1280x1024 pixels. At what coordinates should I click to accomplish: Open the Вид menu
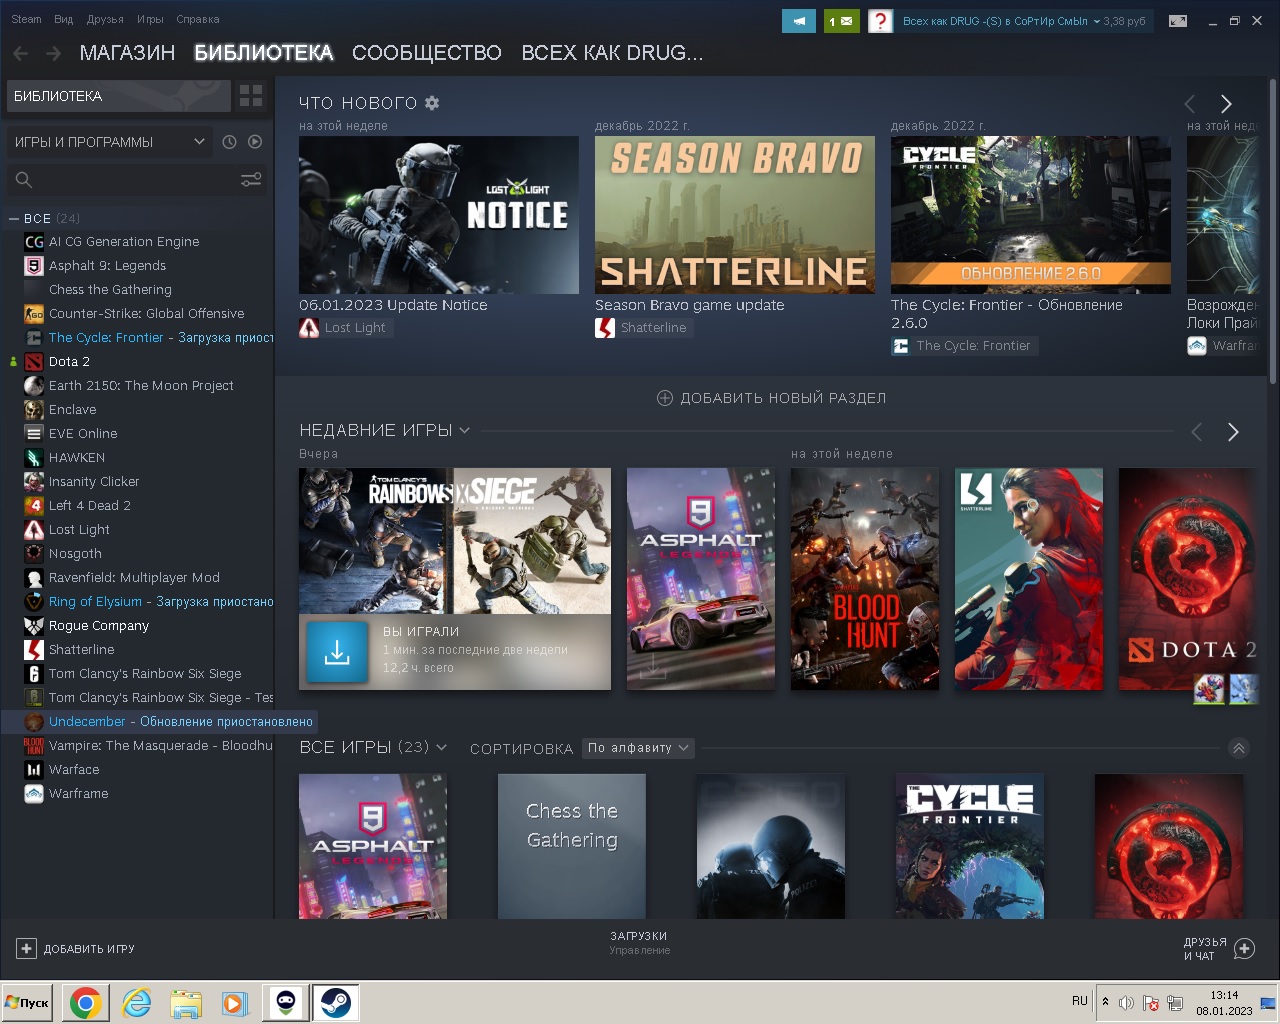coord(64,19)
